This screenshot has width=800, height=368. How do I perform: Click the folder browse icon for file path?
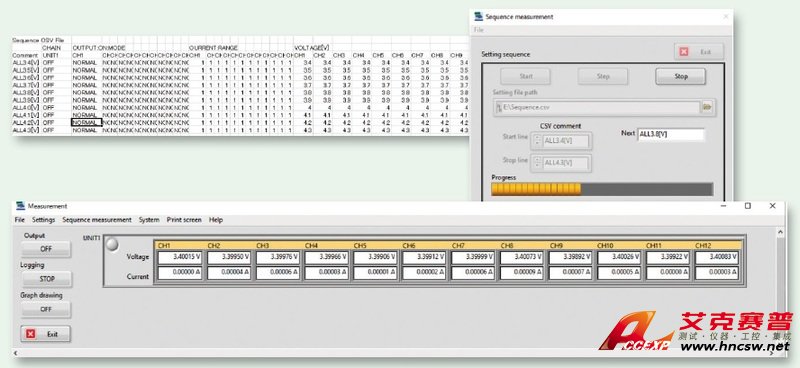707,108
